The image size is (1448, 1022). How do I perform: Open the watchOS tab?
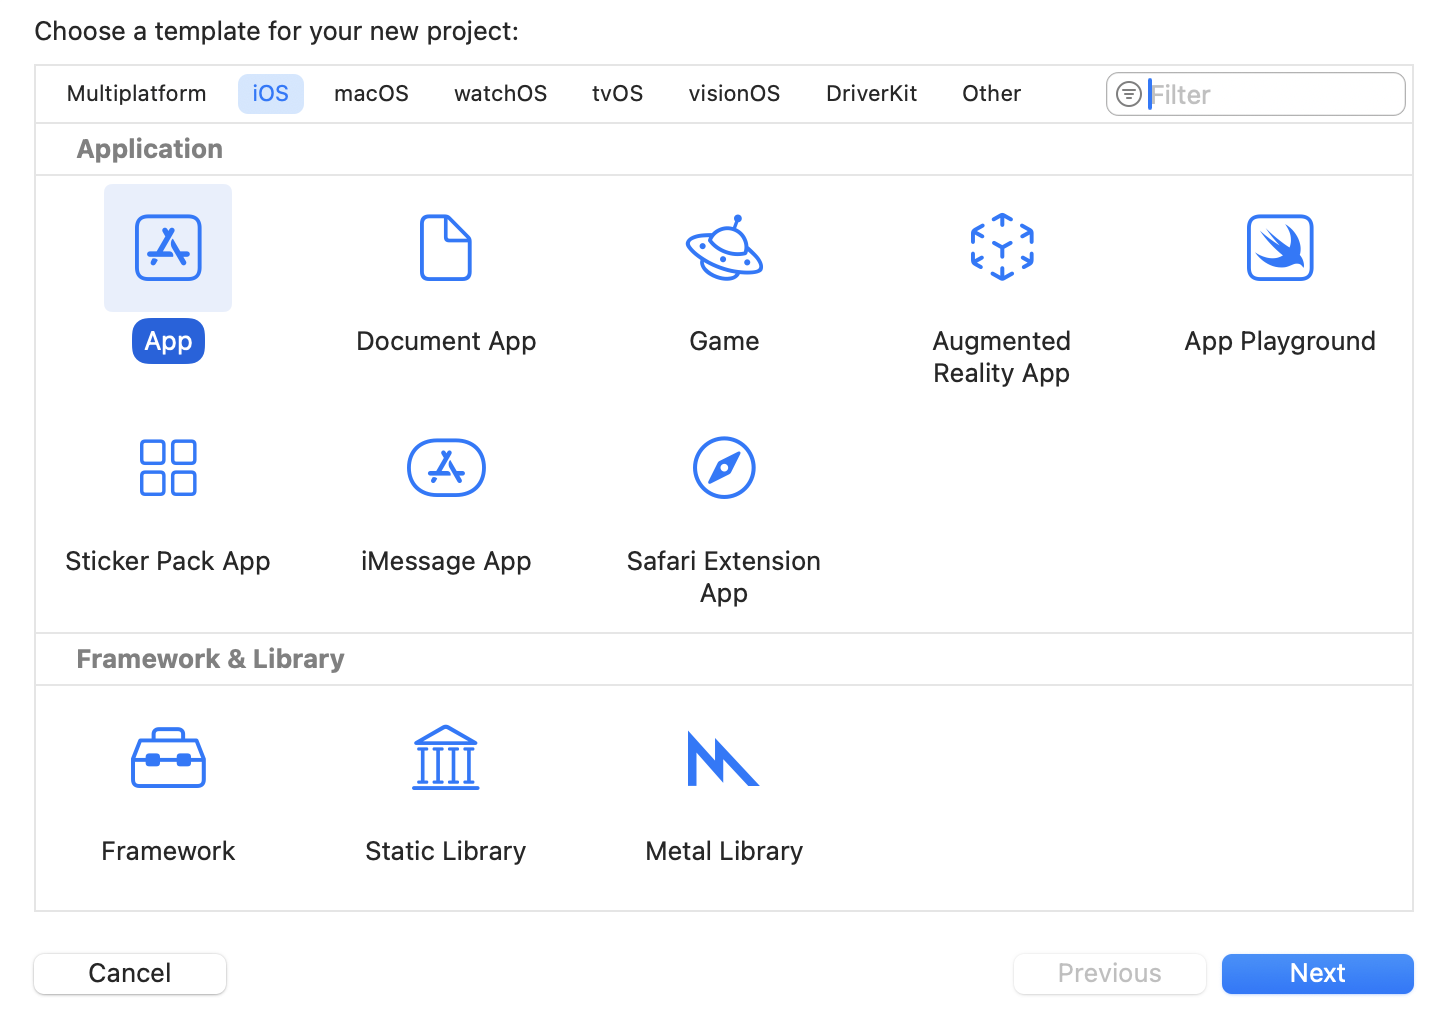pyautogui.click(x=501, y=94)
